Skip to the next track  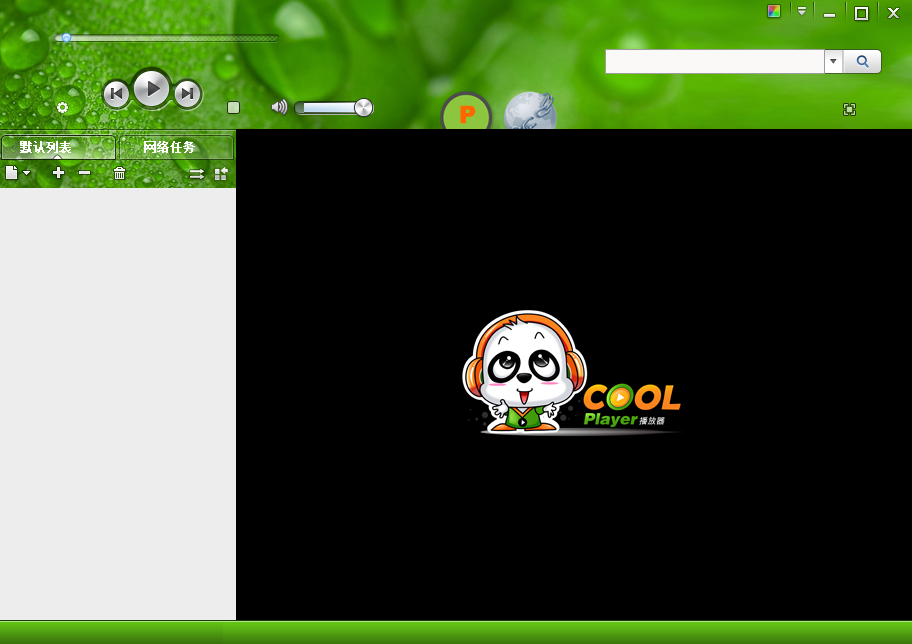pyautogui.click(x=187, y=94)
